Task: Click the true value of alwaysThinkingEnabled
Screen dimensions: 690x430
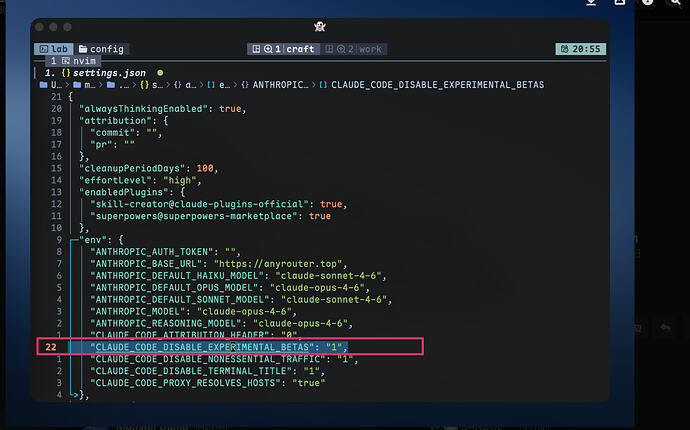Action: pos(230,109)
